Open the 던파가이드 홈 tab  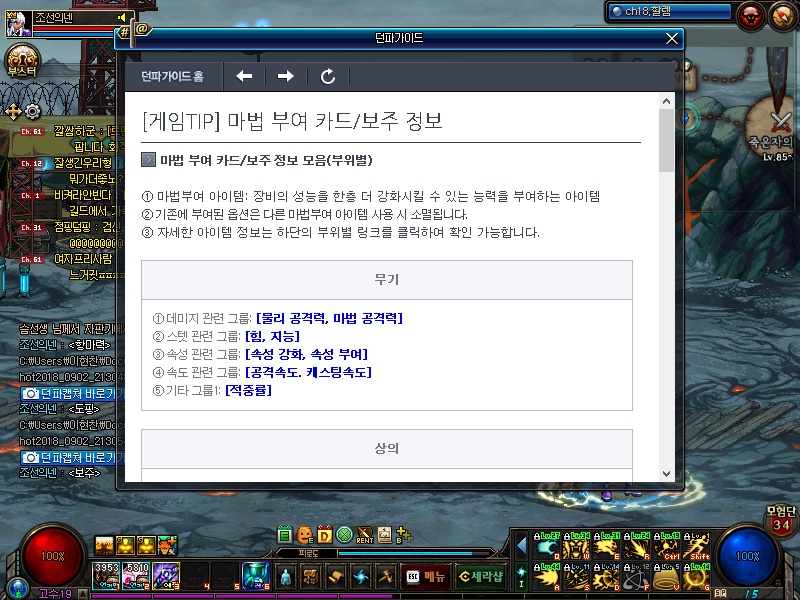[x=172, y=76]
